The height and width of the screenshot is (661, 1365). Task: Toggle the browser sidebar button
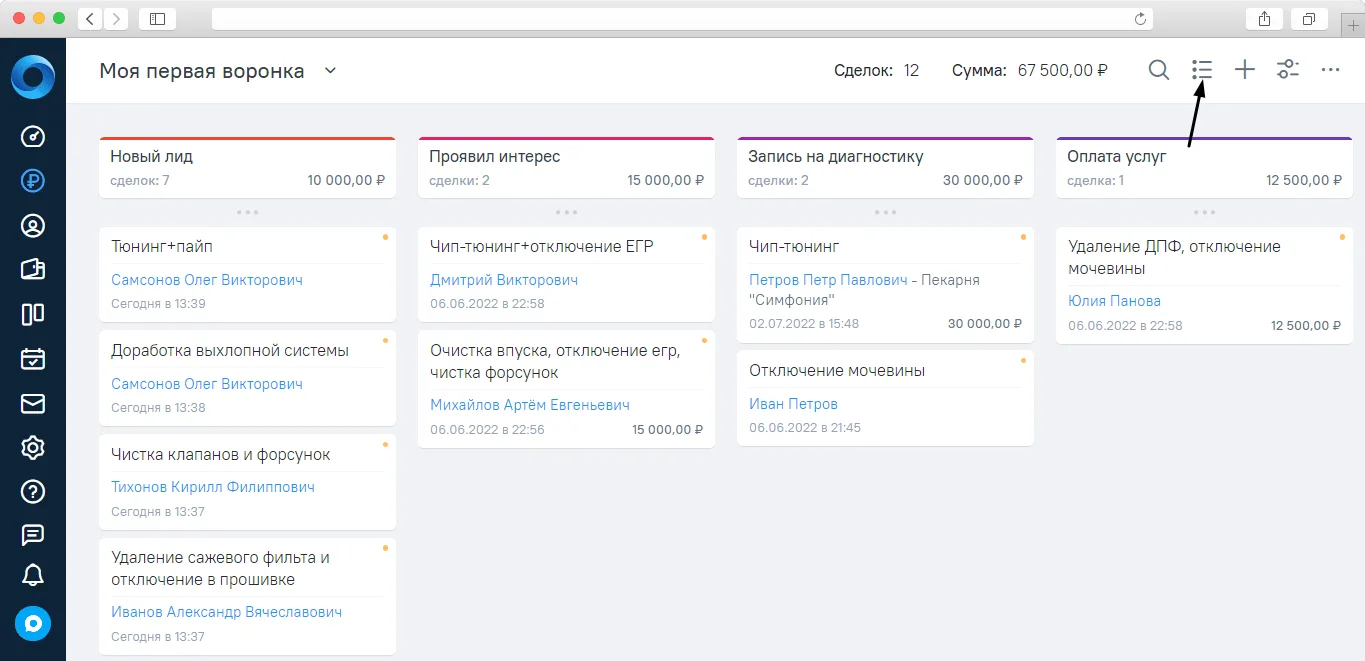[x=157, y=19]
